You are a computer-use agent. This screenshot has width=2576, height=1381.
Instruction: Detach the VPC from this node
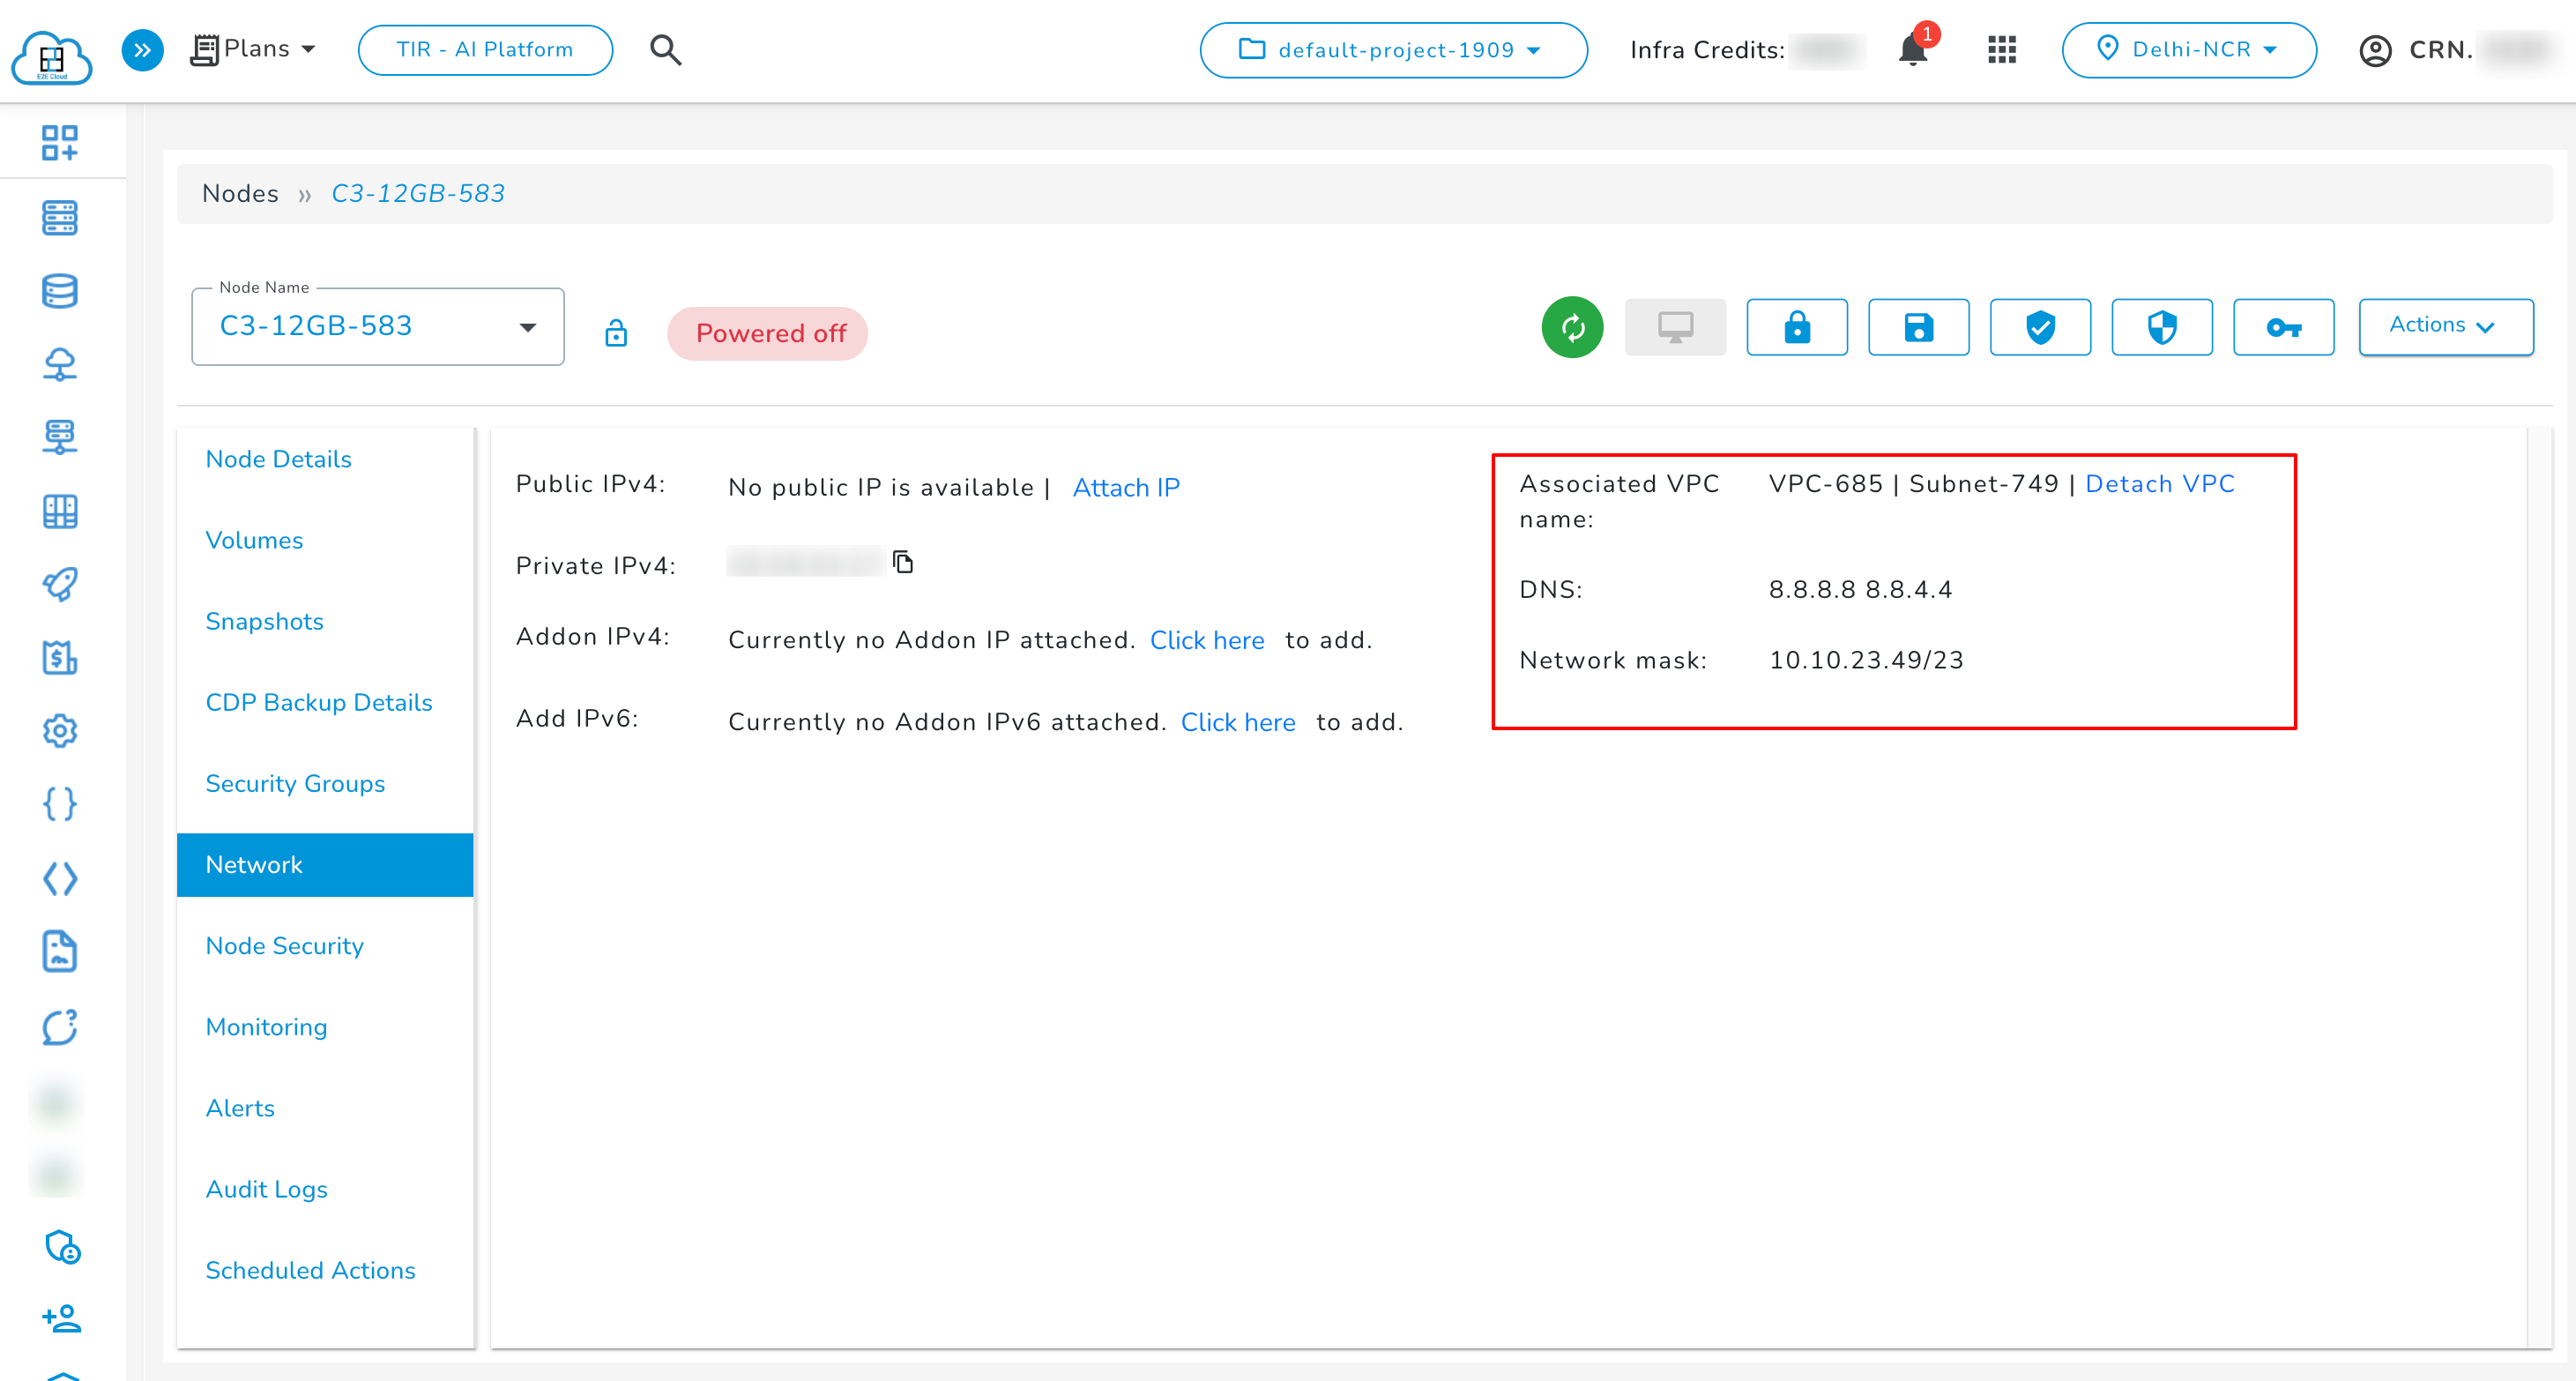pyautogui.click(x=2160, y=483)
